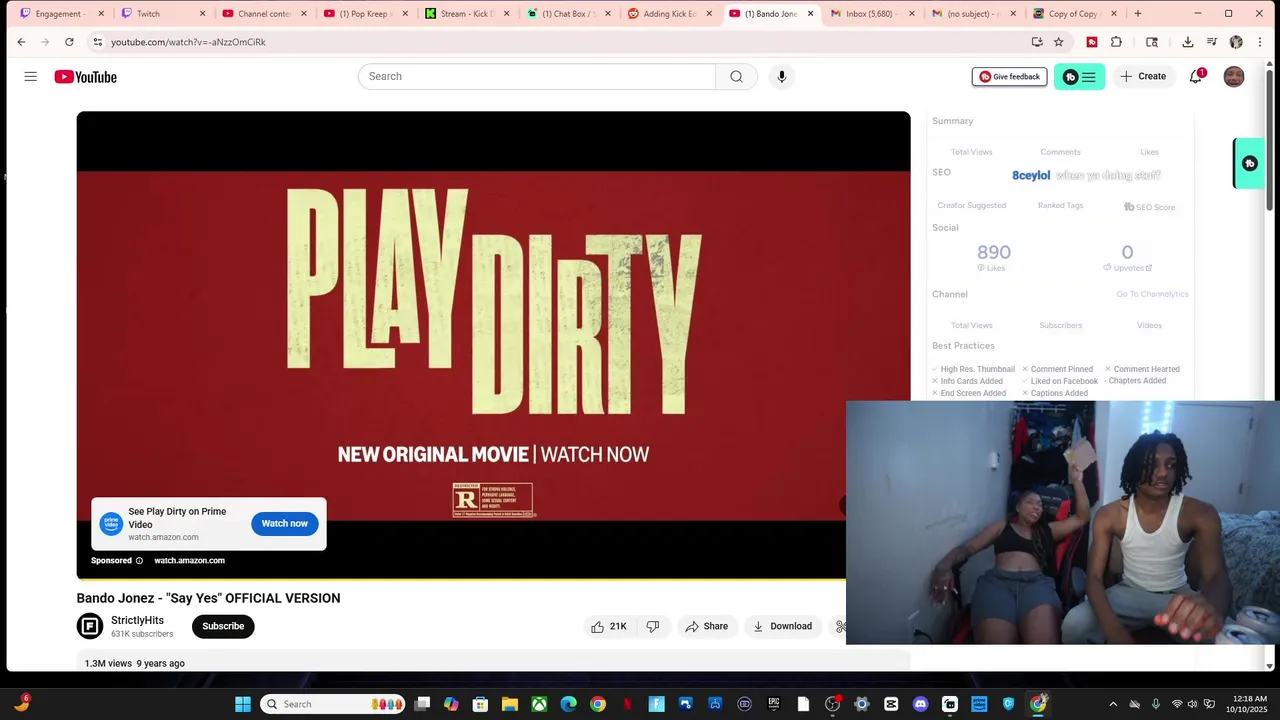Open the TubeBuddy side tab icon

click(x=1249, y=163)
